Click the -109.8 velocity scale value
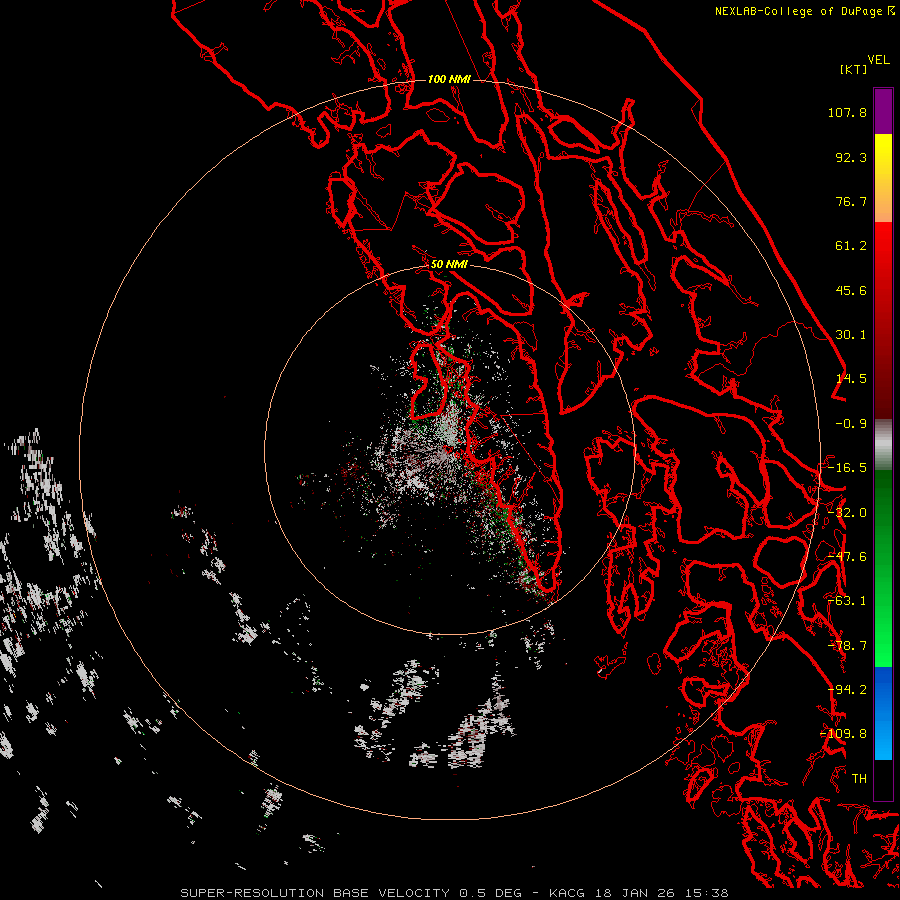Viewport: 900px width, 900px height. (844, 734)
